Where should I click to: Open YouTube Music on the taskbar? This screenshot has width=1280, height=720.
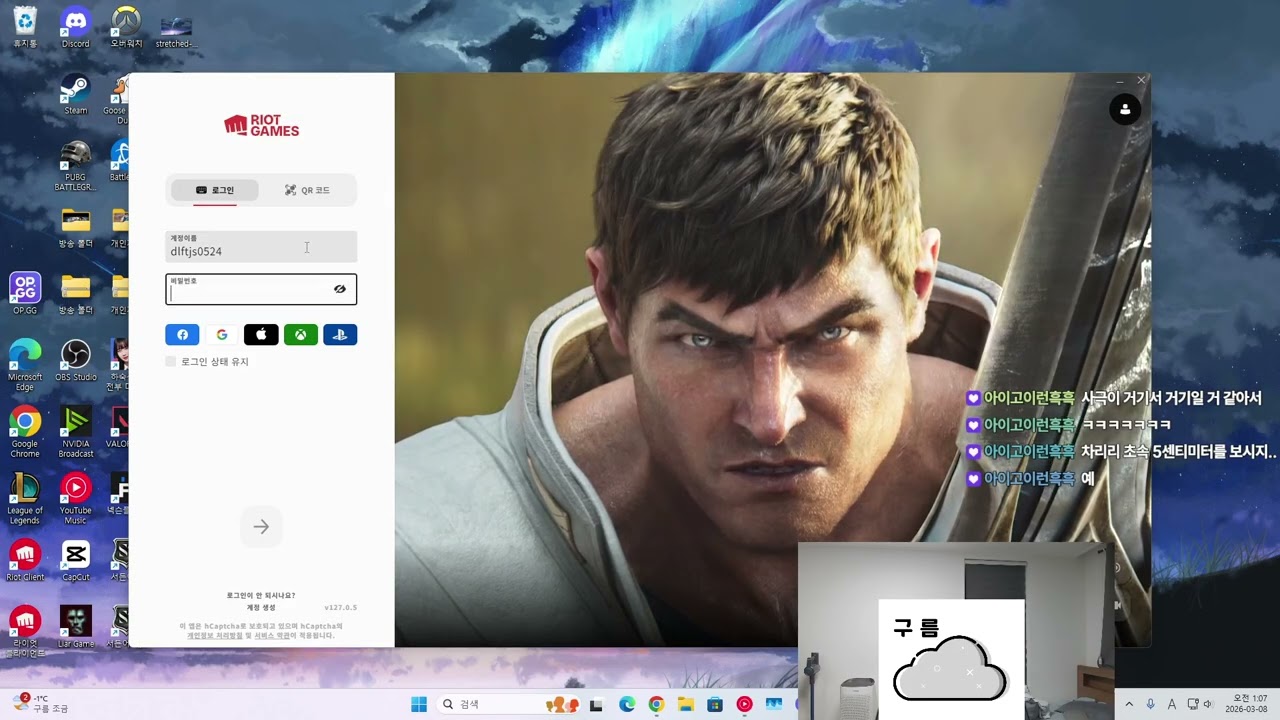point(744,704)
